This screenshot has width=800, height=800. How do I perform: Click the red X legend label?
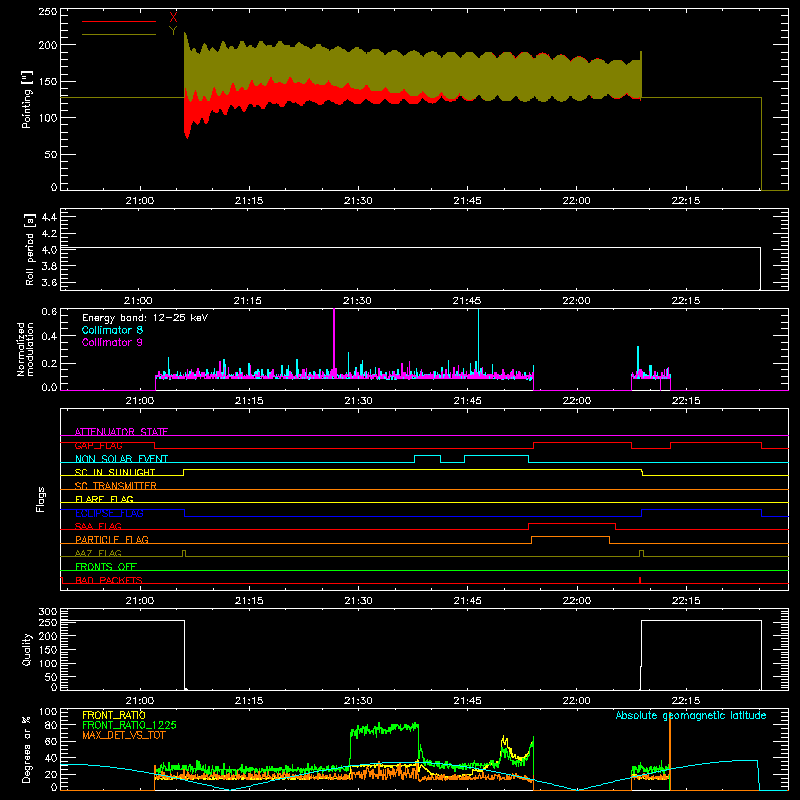tap(173, 18)
